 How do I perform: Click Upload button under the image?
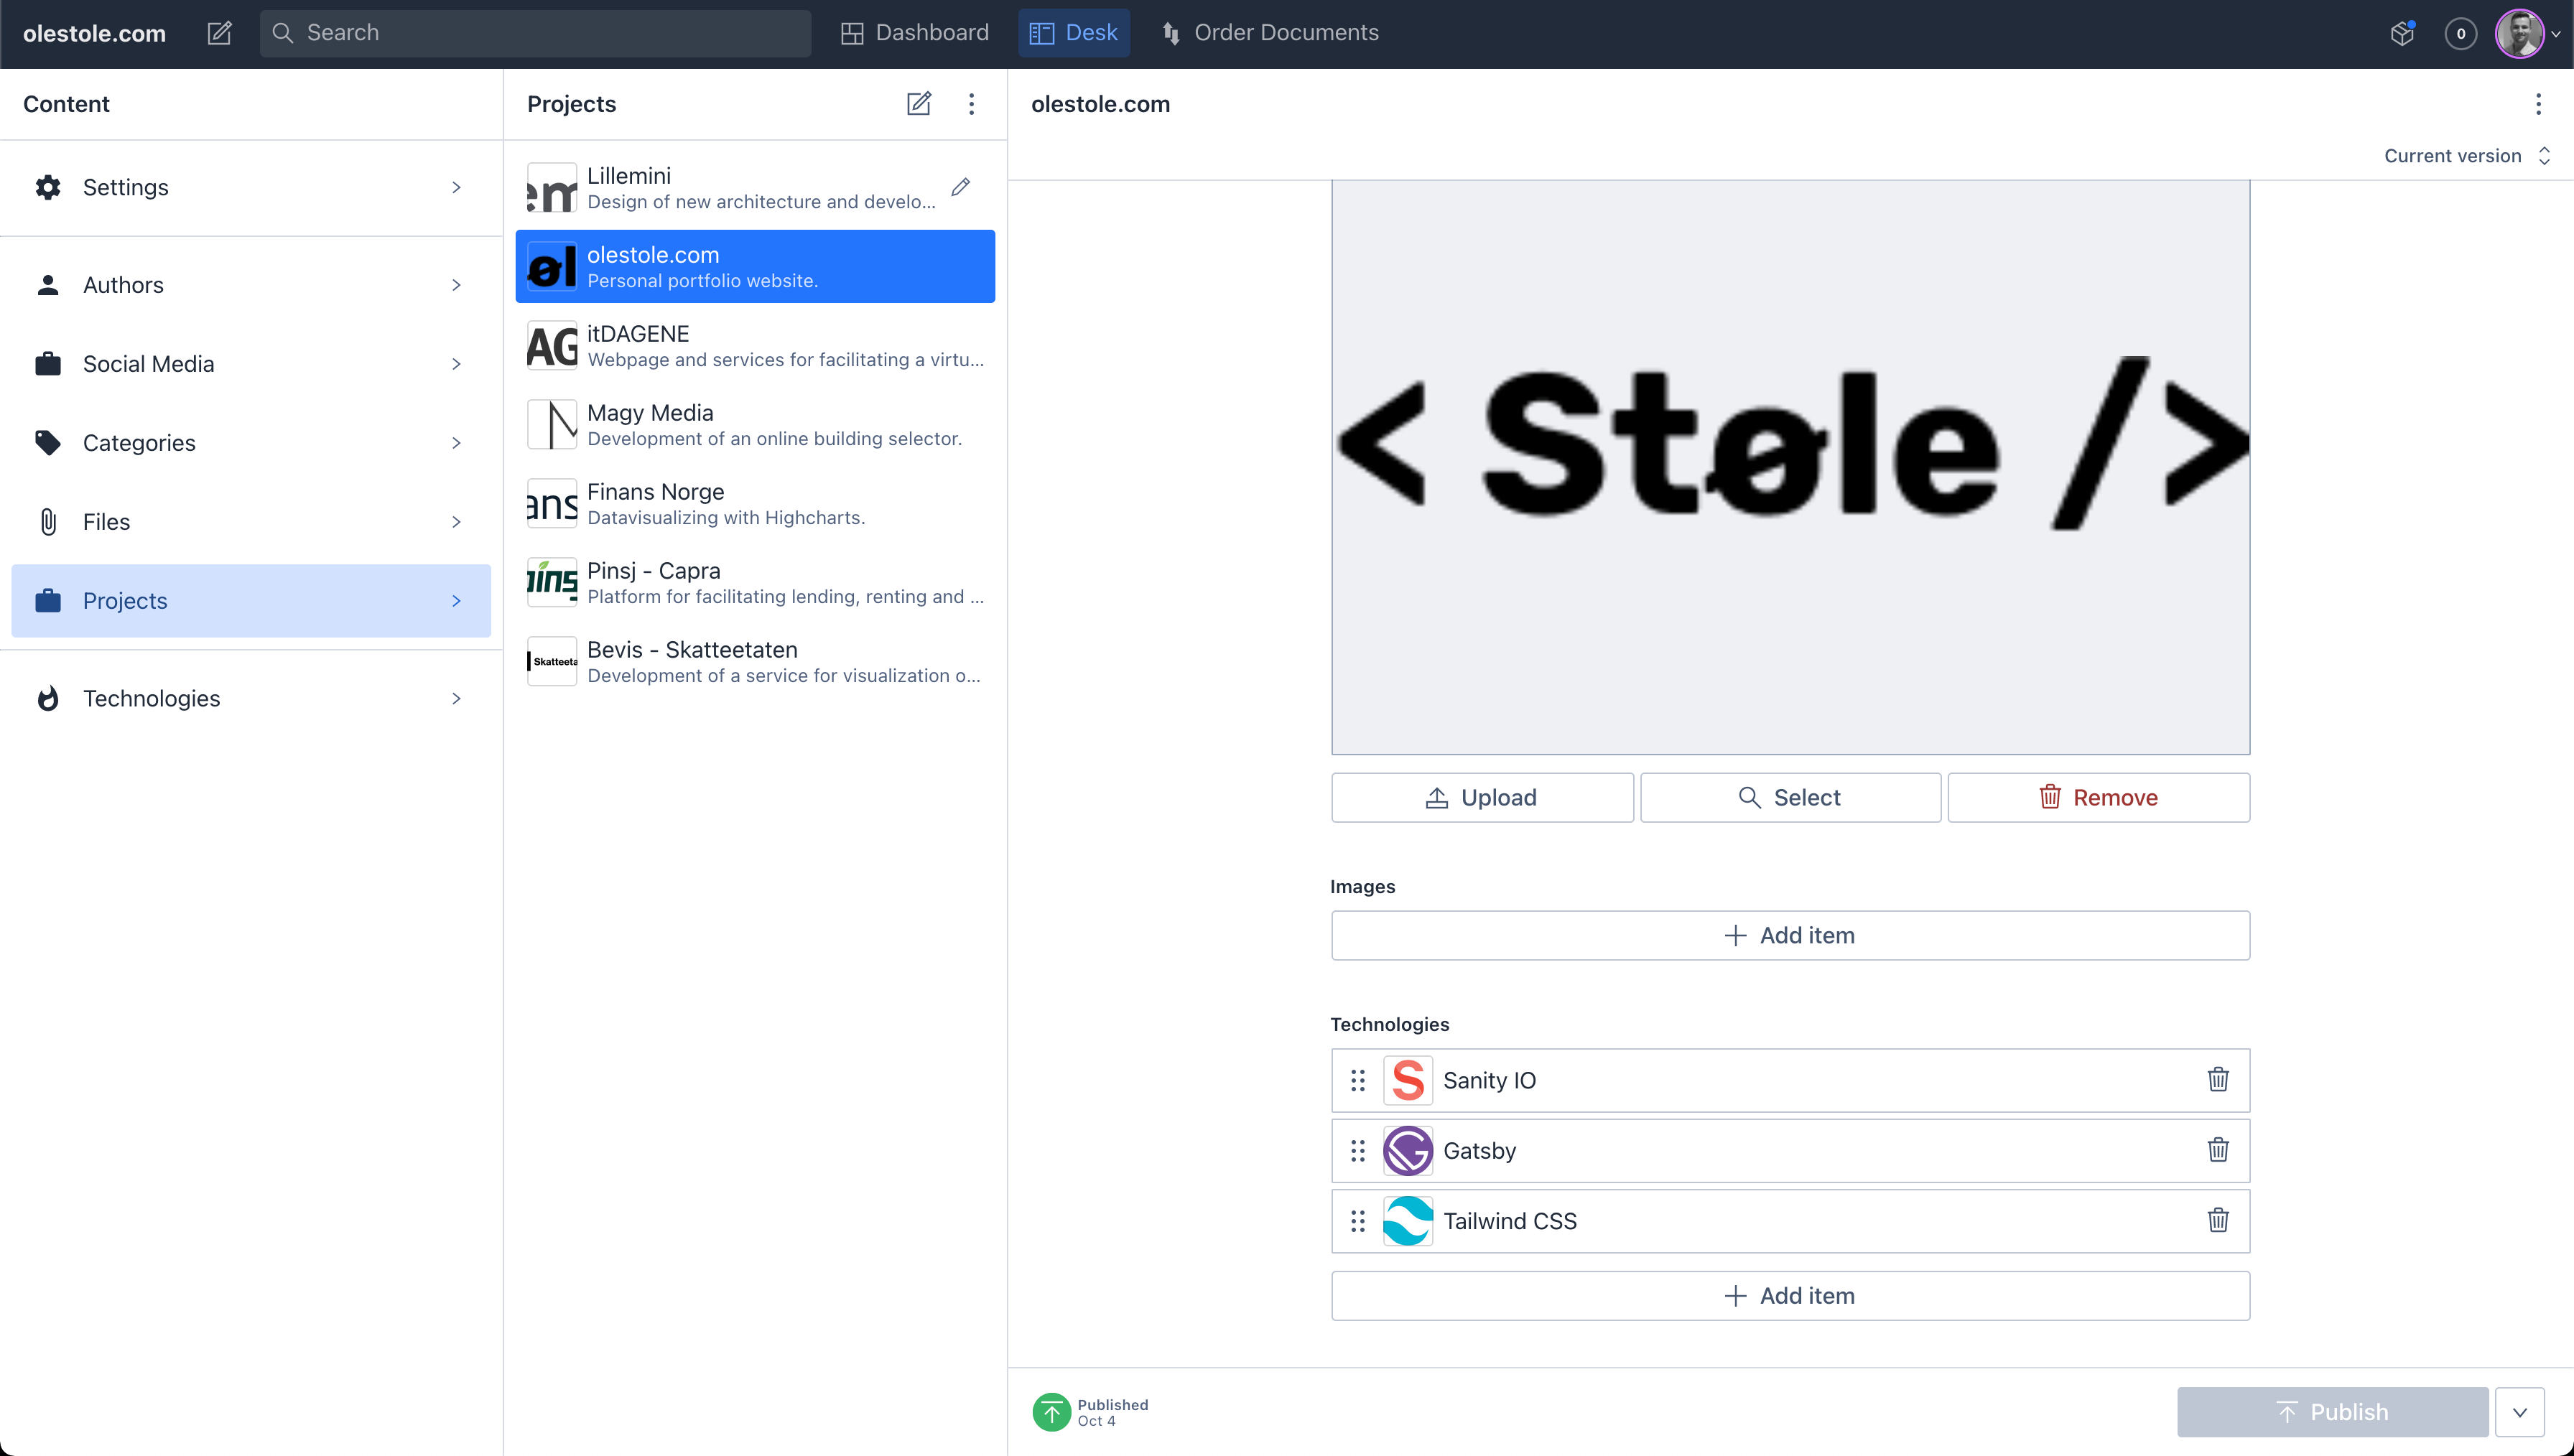coord(1482,798)
